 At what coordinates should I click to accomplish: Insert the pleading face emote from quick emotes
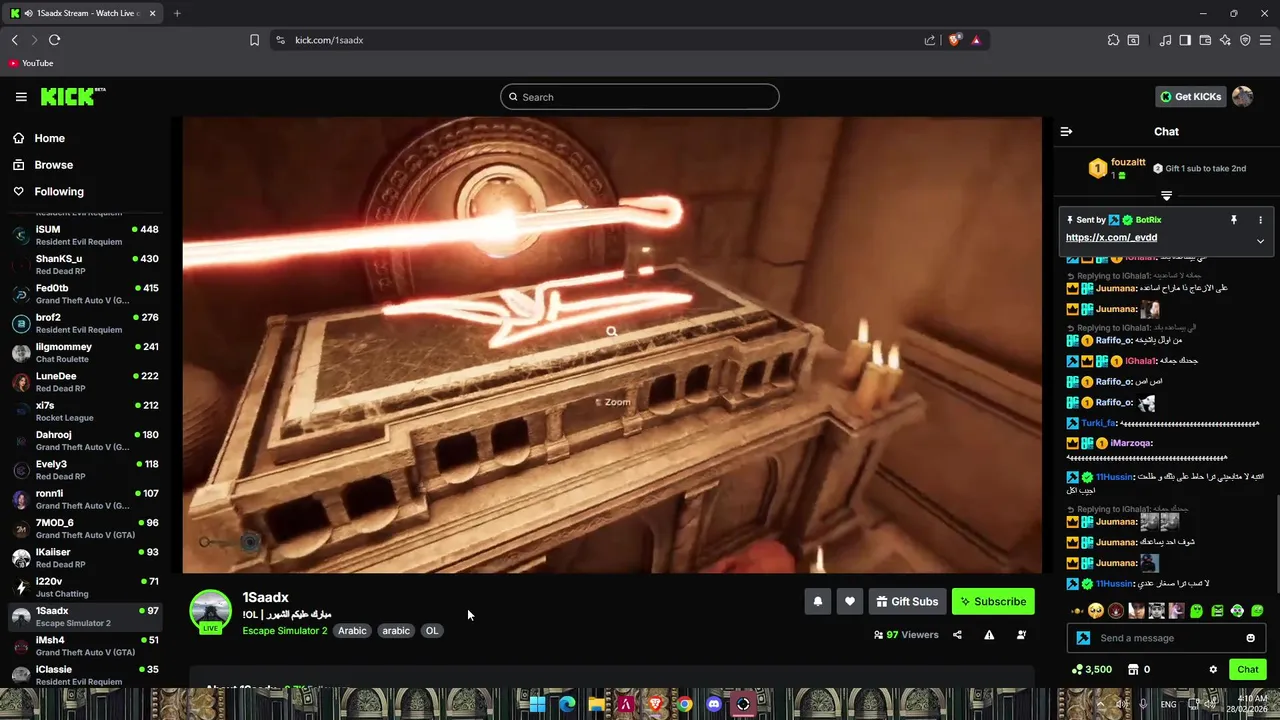tap(1096, 611)
